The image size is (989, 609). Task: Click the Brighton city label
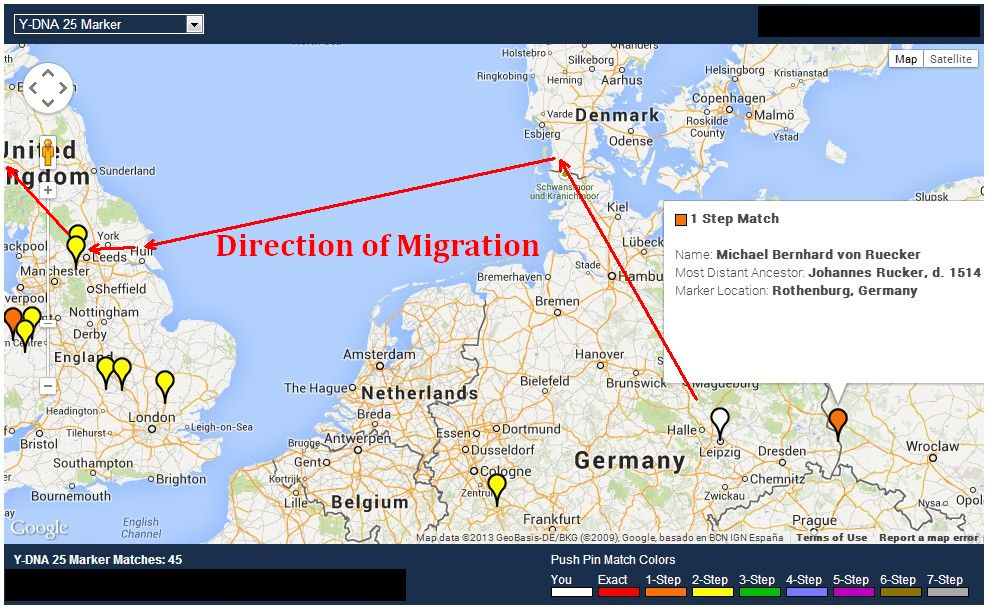(181, 479)
